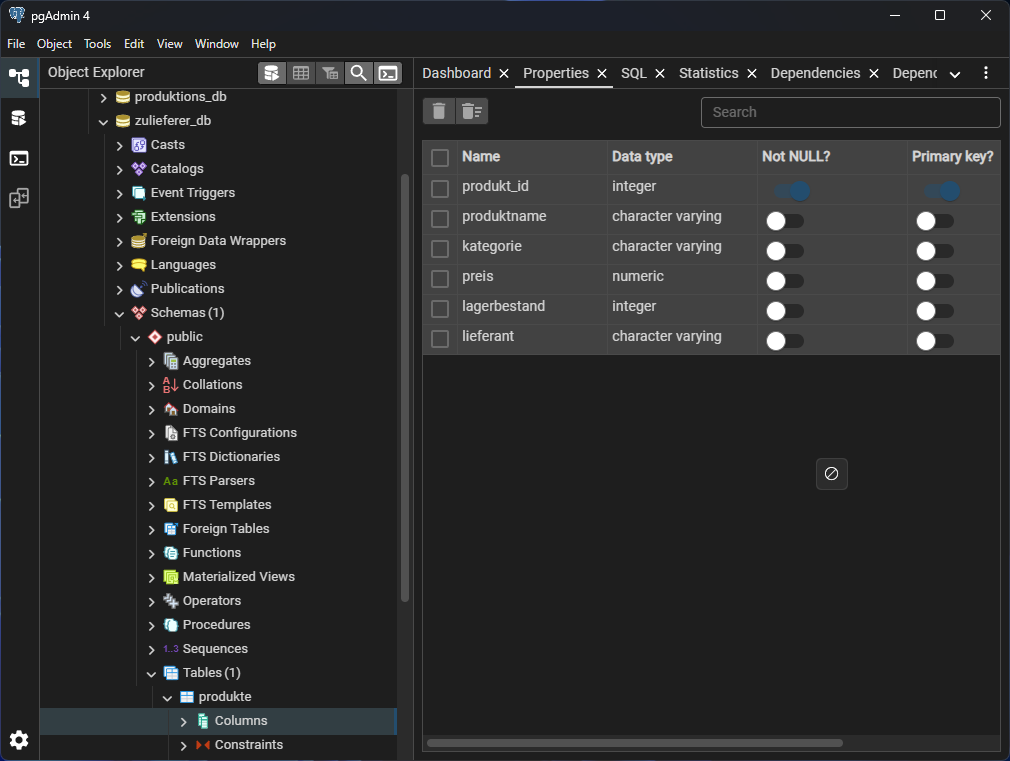Image resolution: width=1010 pixels, height=761 pixels.
Task: Toggle Primary key for preis column
Action: point(935,281)
